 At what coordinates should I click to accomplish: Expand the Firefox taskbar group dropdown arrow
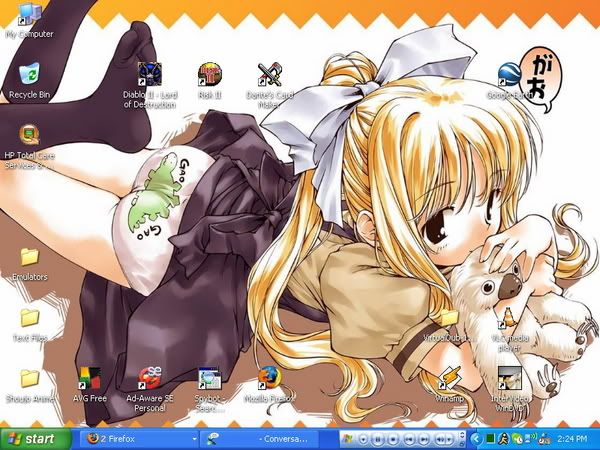coord(194,439)
